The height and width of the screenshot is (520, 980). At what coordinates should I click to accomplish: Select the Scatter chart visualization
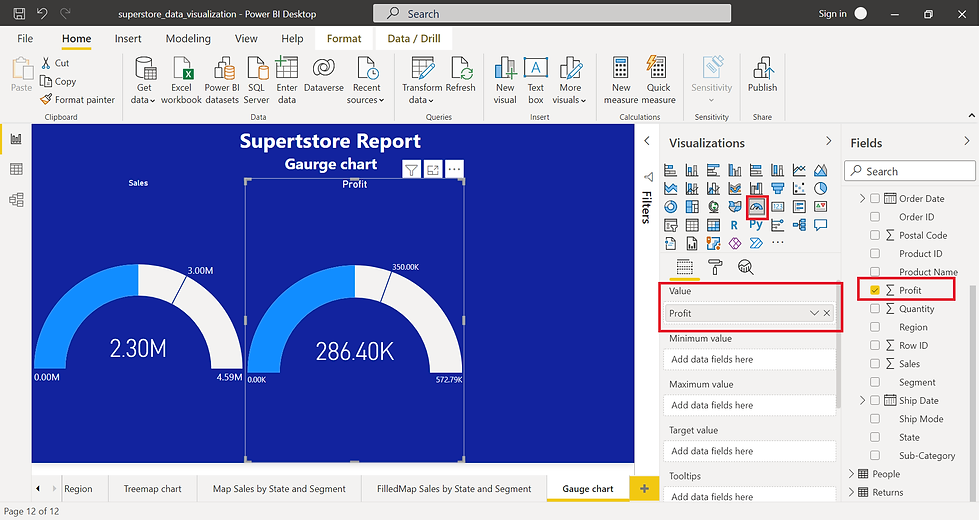click(799, 188)
